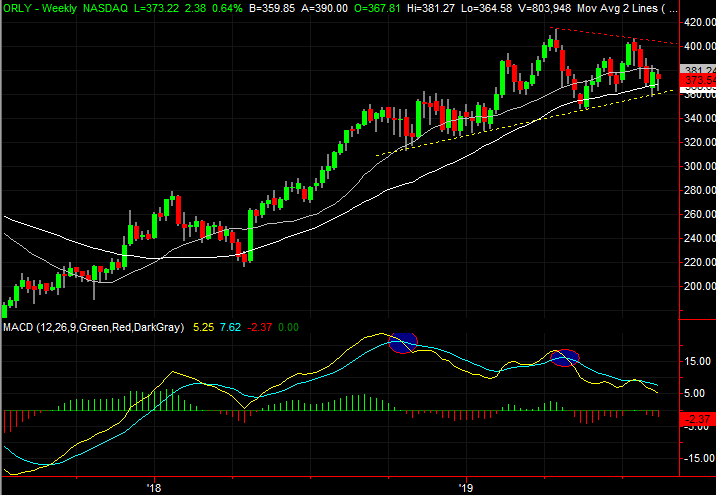This screenshot has height=495, width=716.
Task: Click the 15.00 MACD axis label
Action: tap(698, 361)
